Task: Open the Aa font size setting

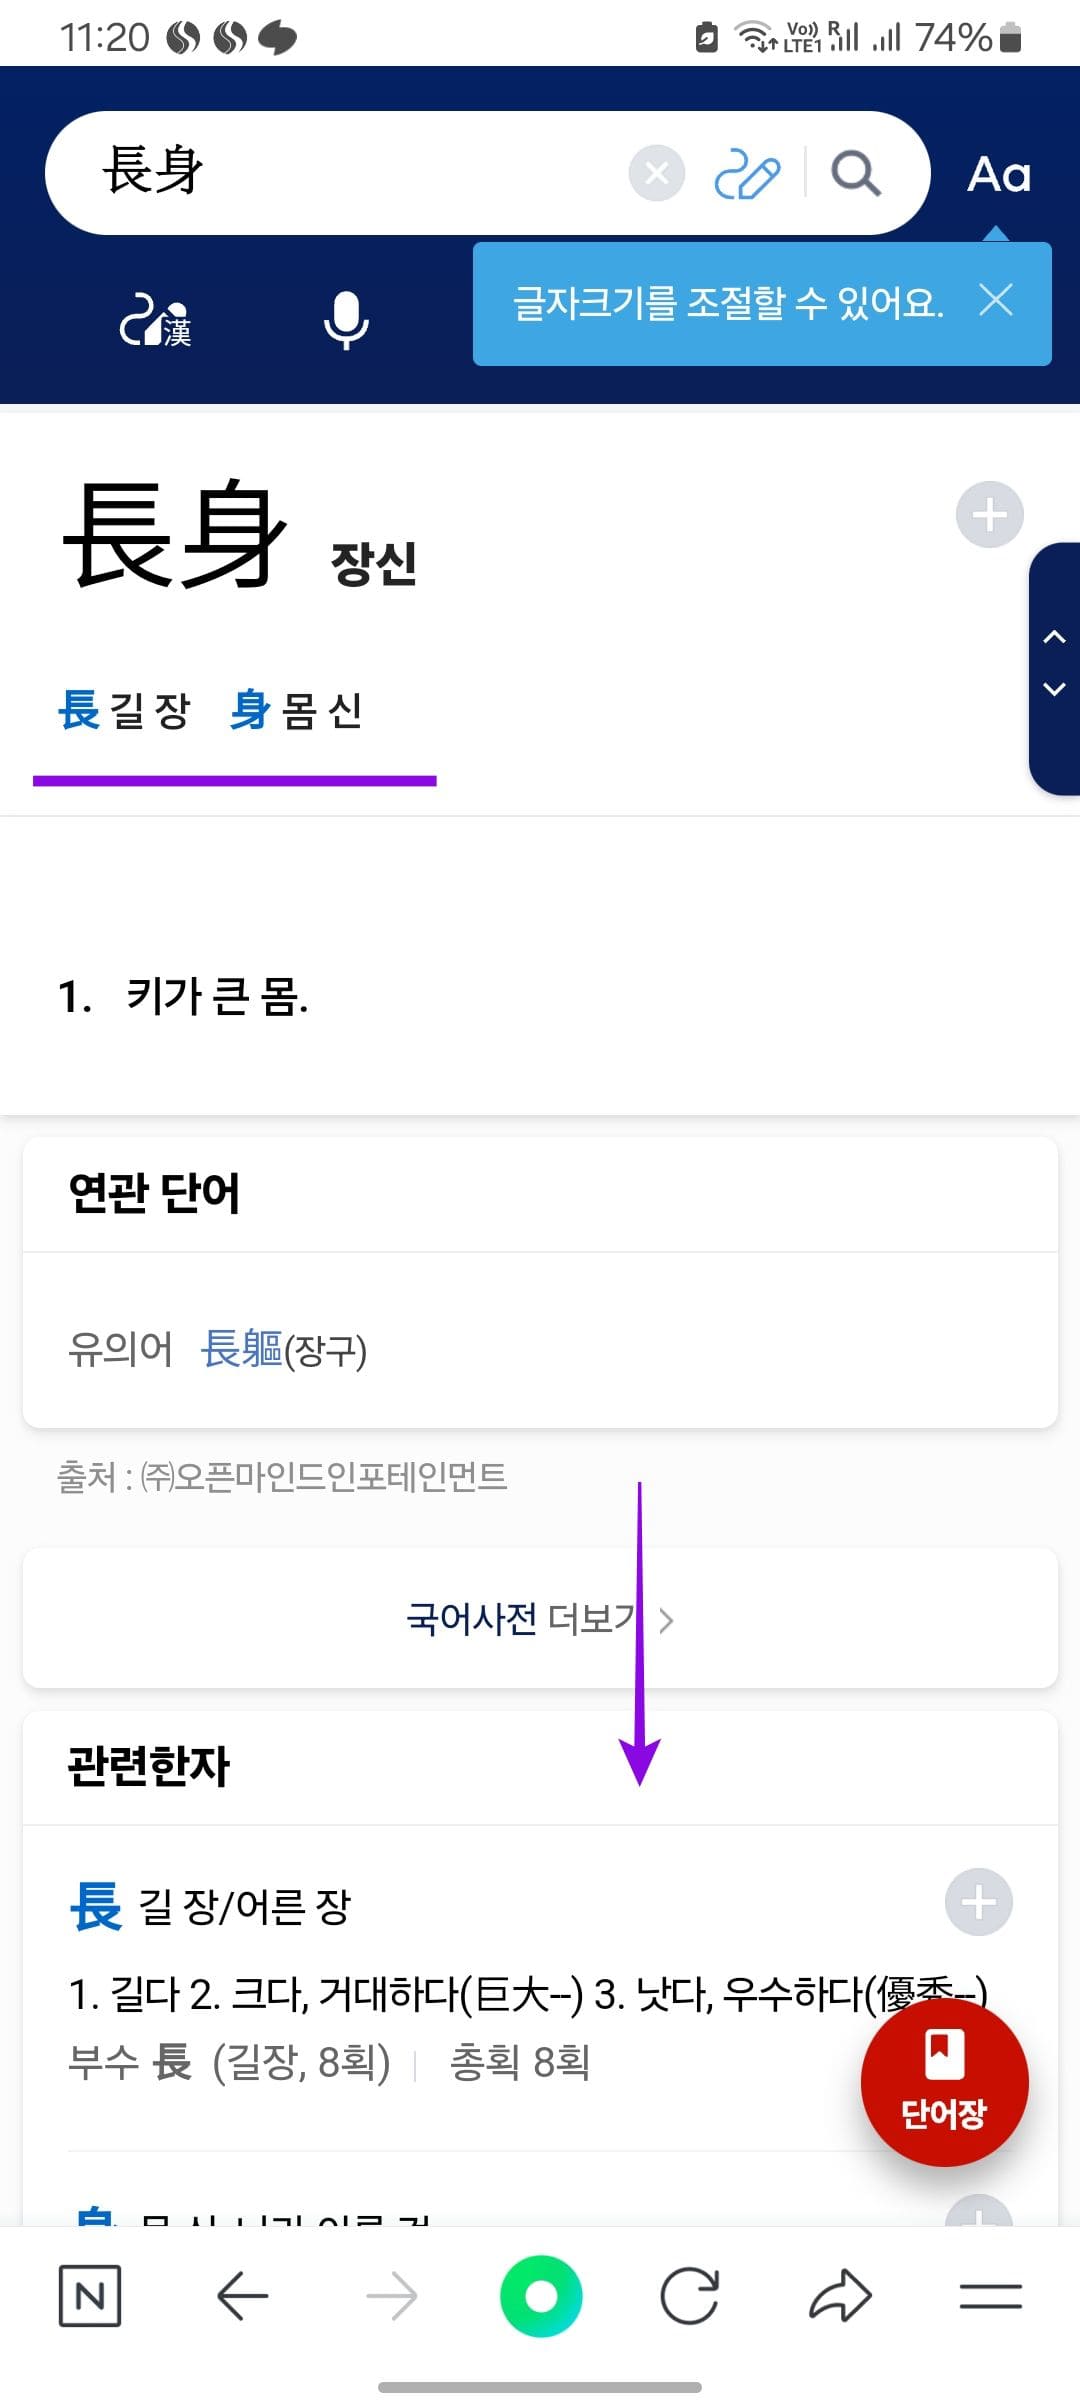Action: click(998, 174)
